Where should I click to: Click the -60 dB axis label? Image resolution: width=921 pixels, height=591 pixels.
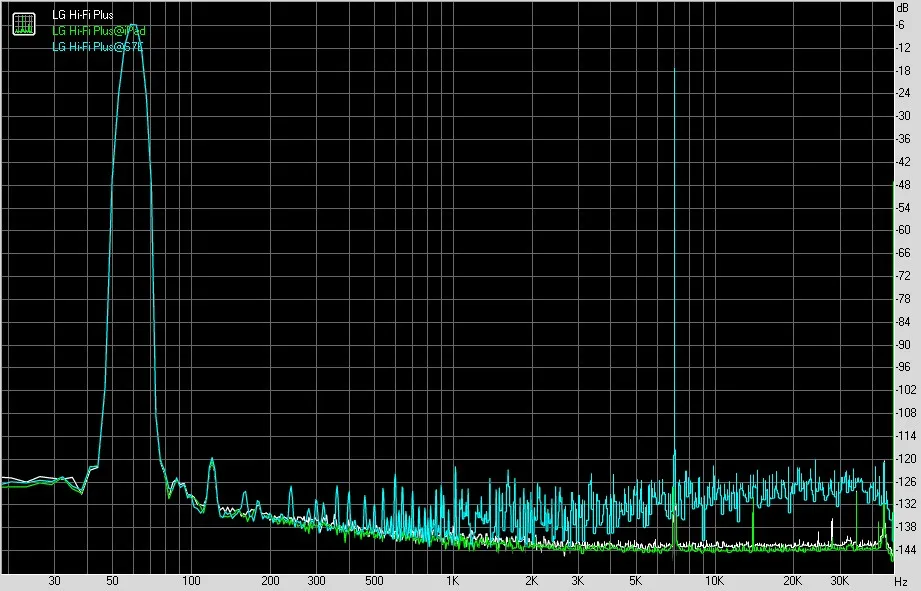903,230
